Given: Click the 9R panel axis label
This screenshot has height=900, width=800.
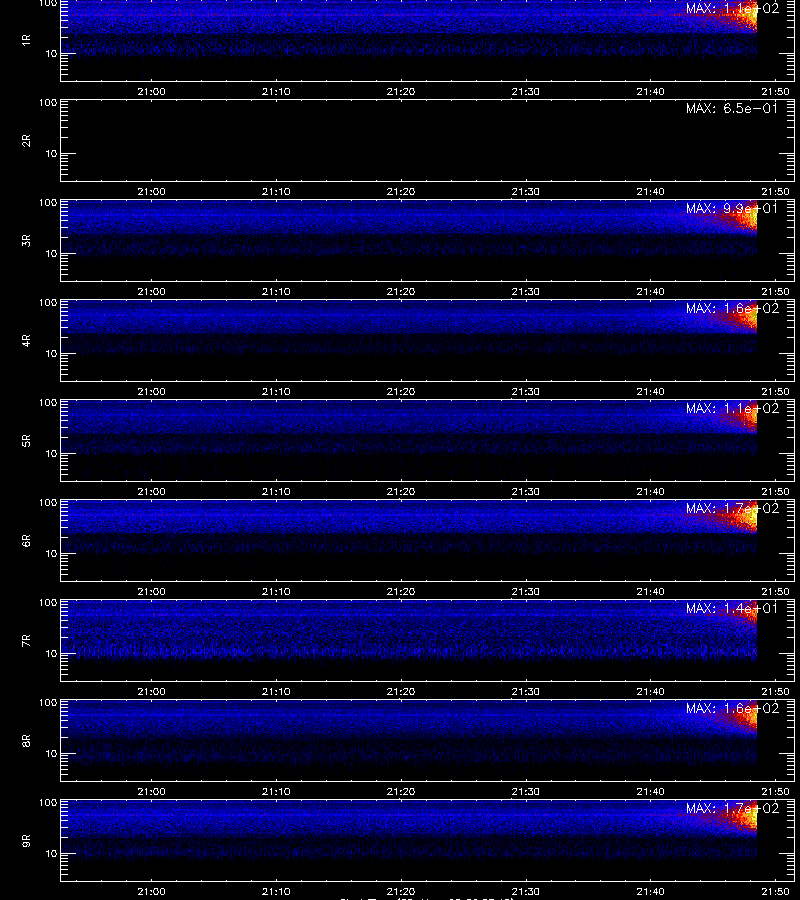Looking at the screenshot, I should point(26,841).
